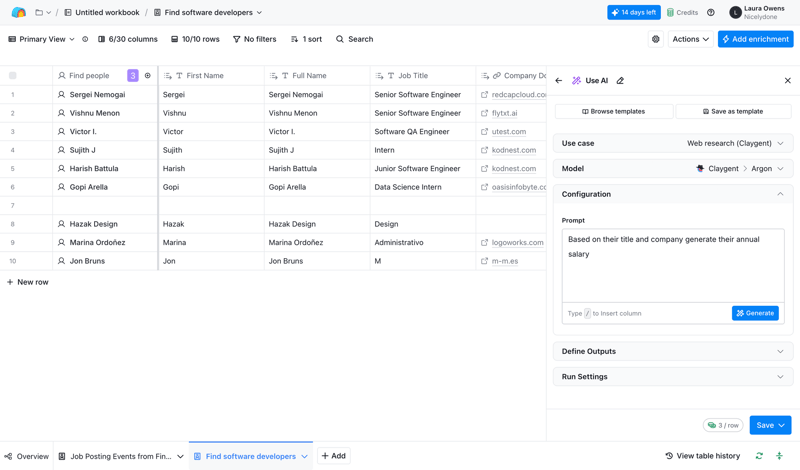Select the Junior Software Engineer cell

click(x=423, y=168)
